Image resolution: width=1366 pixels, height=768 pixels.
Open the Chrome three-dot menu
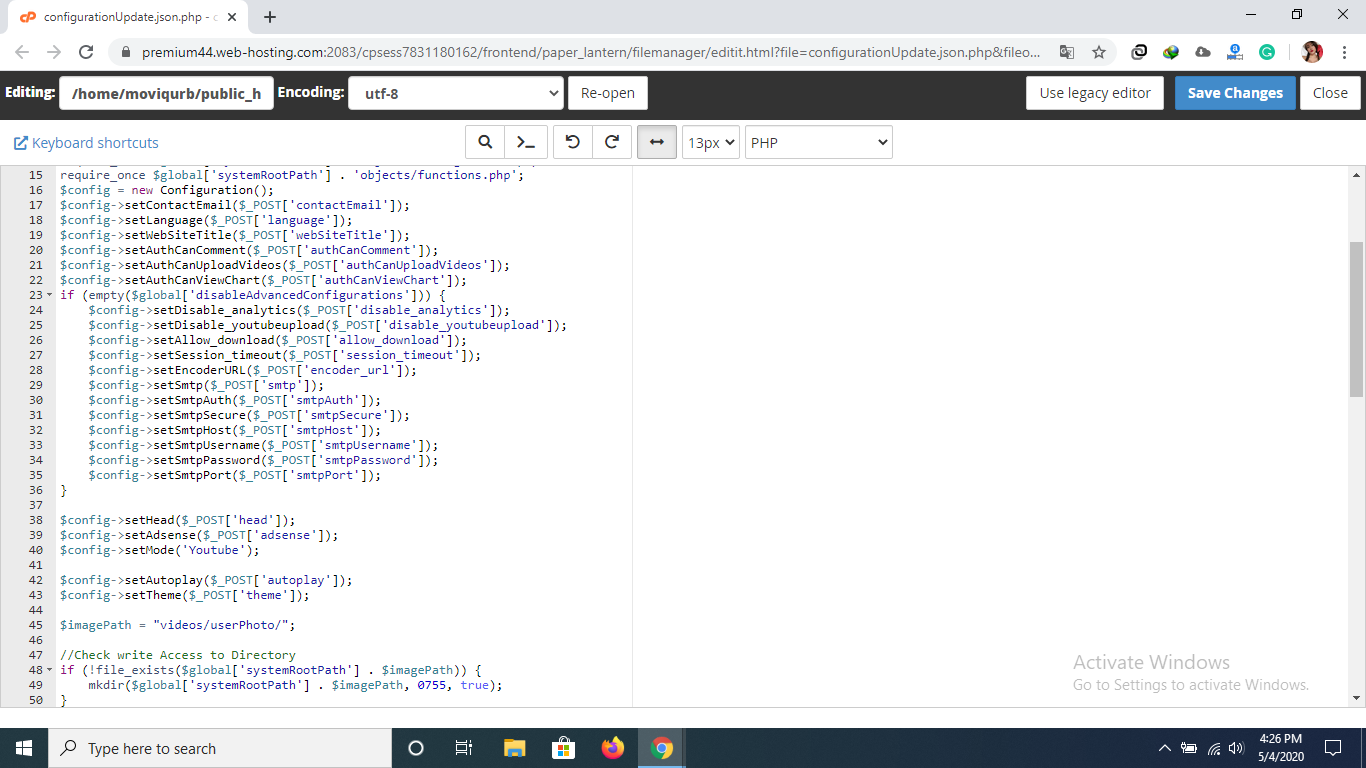click(x=1343, y=52)
